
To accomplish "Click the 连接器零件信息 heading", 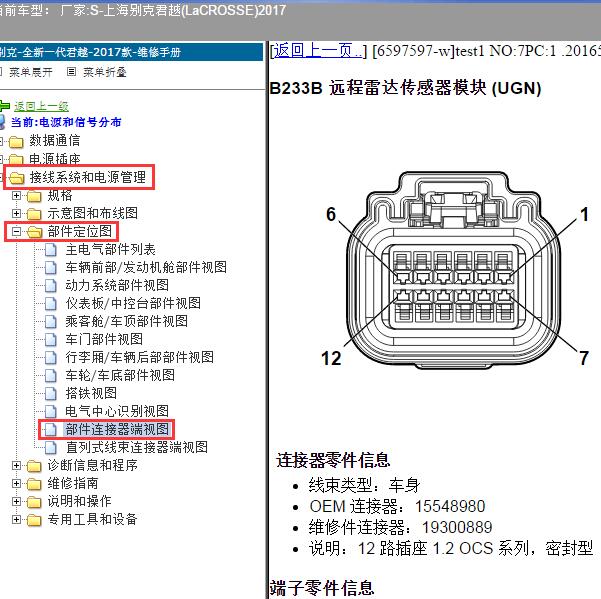I will pos(333,460).
